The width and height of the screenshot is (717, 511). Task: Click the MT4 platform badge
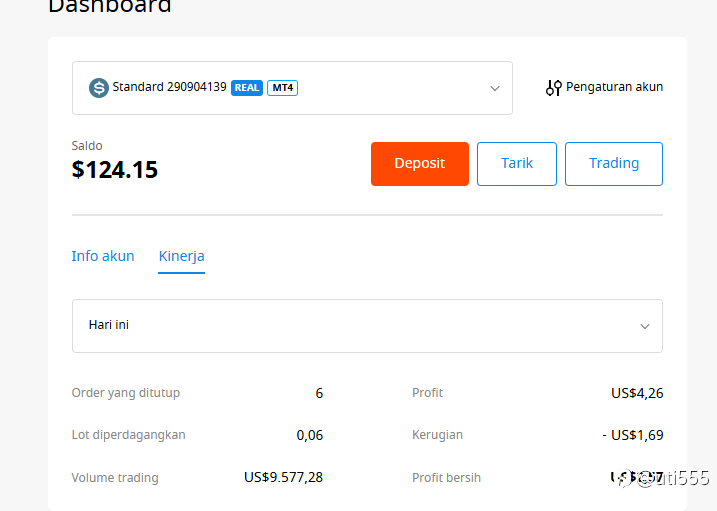point(282,88)
